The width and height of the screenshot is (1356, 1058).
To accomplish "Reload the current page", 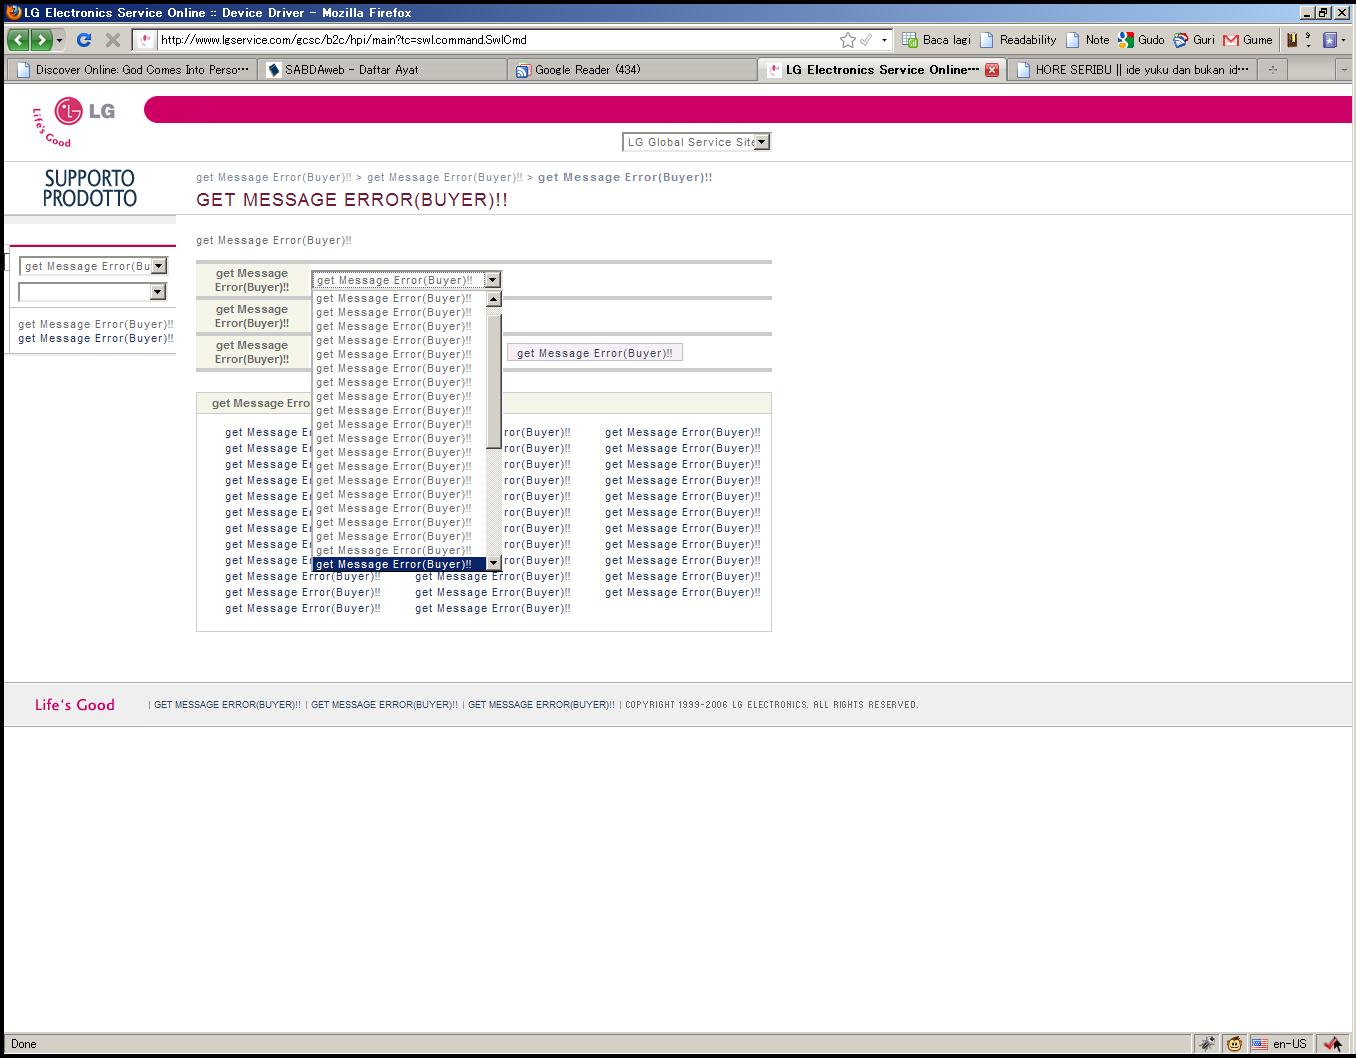I will click(84, 40).
